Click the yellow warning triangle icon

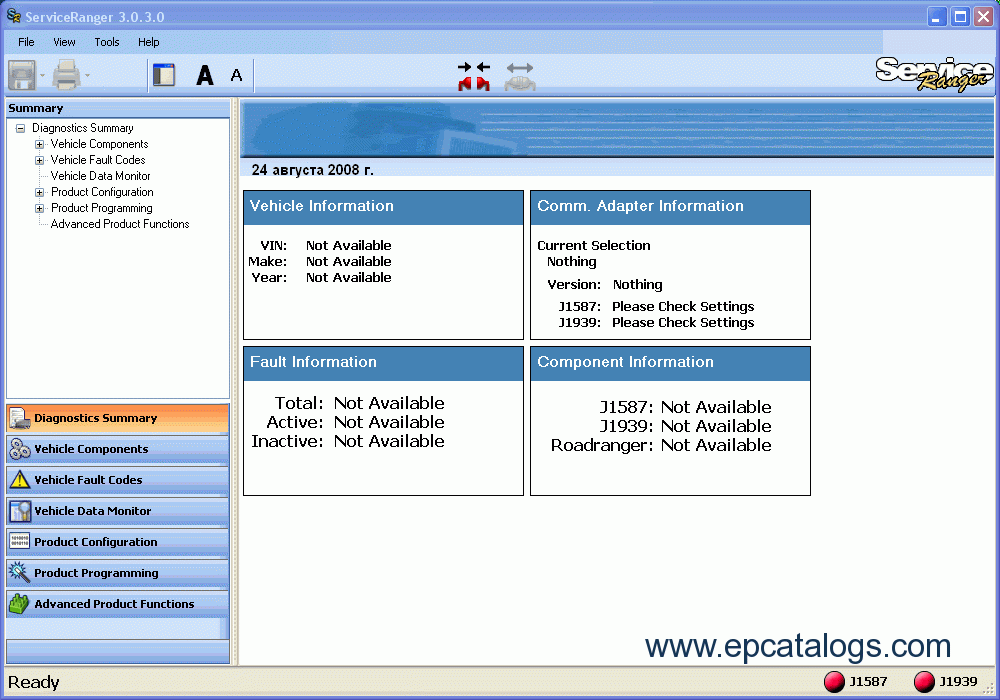[x=20, y=479]
